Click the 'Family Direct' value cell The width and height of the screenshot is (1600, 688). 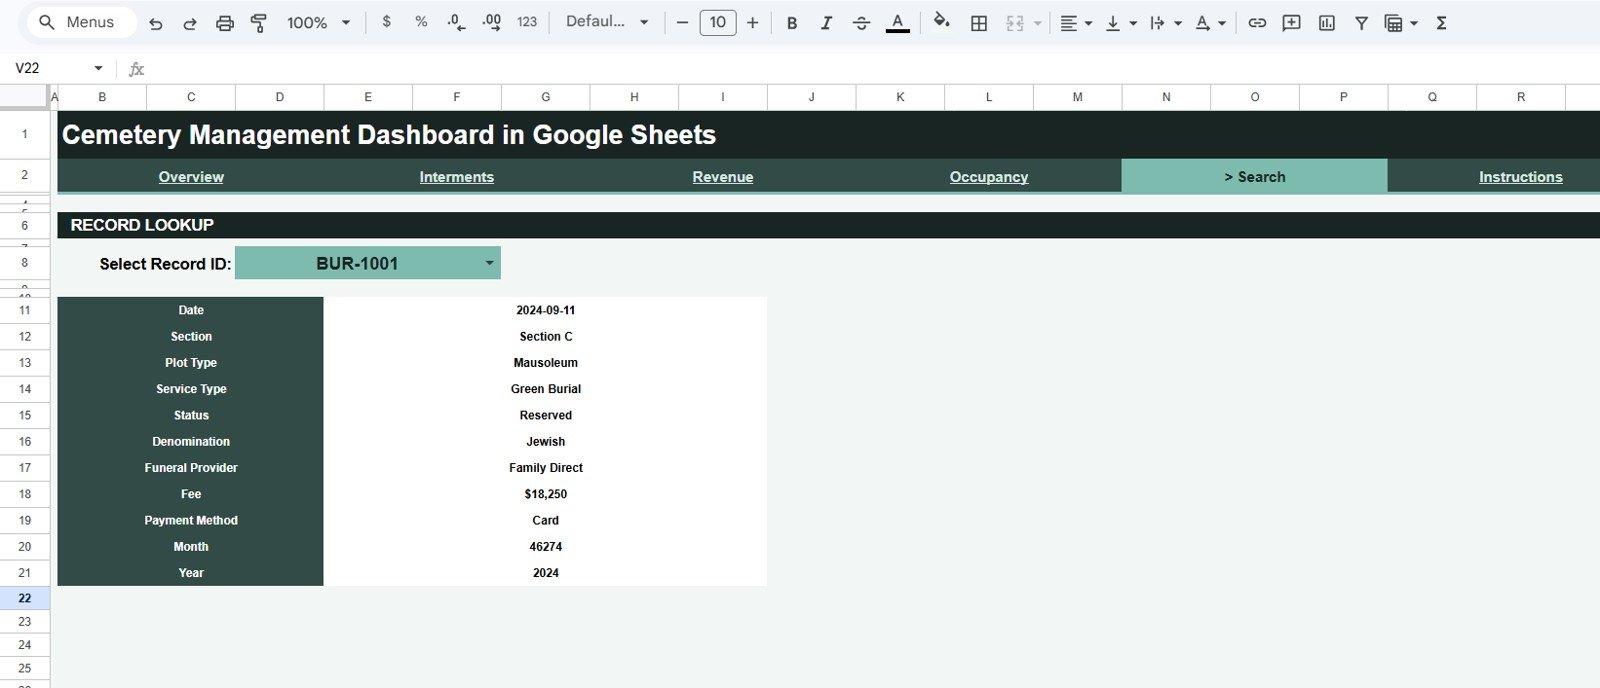(x=545, y=468)
